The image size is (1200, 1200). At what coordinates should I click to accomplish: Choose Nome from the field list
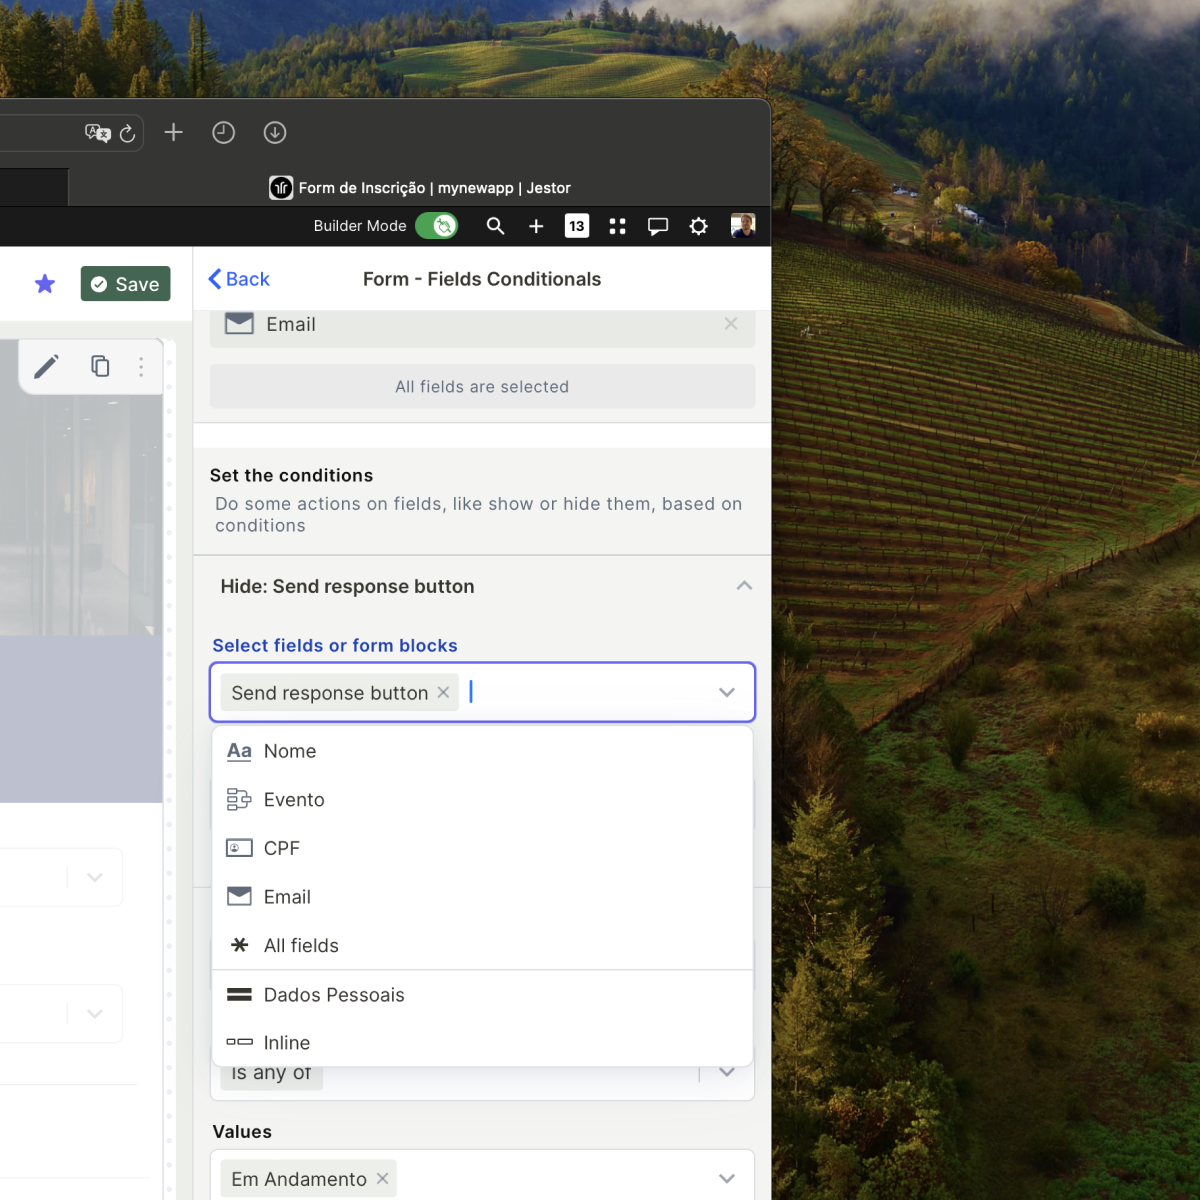pos(482,751)
